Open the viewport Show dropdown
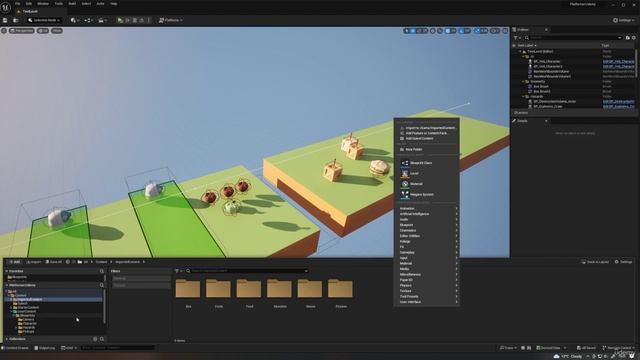 click(57, 31)
